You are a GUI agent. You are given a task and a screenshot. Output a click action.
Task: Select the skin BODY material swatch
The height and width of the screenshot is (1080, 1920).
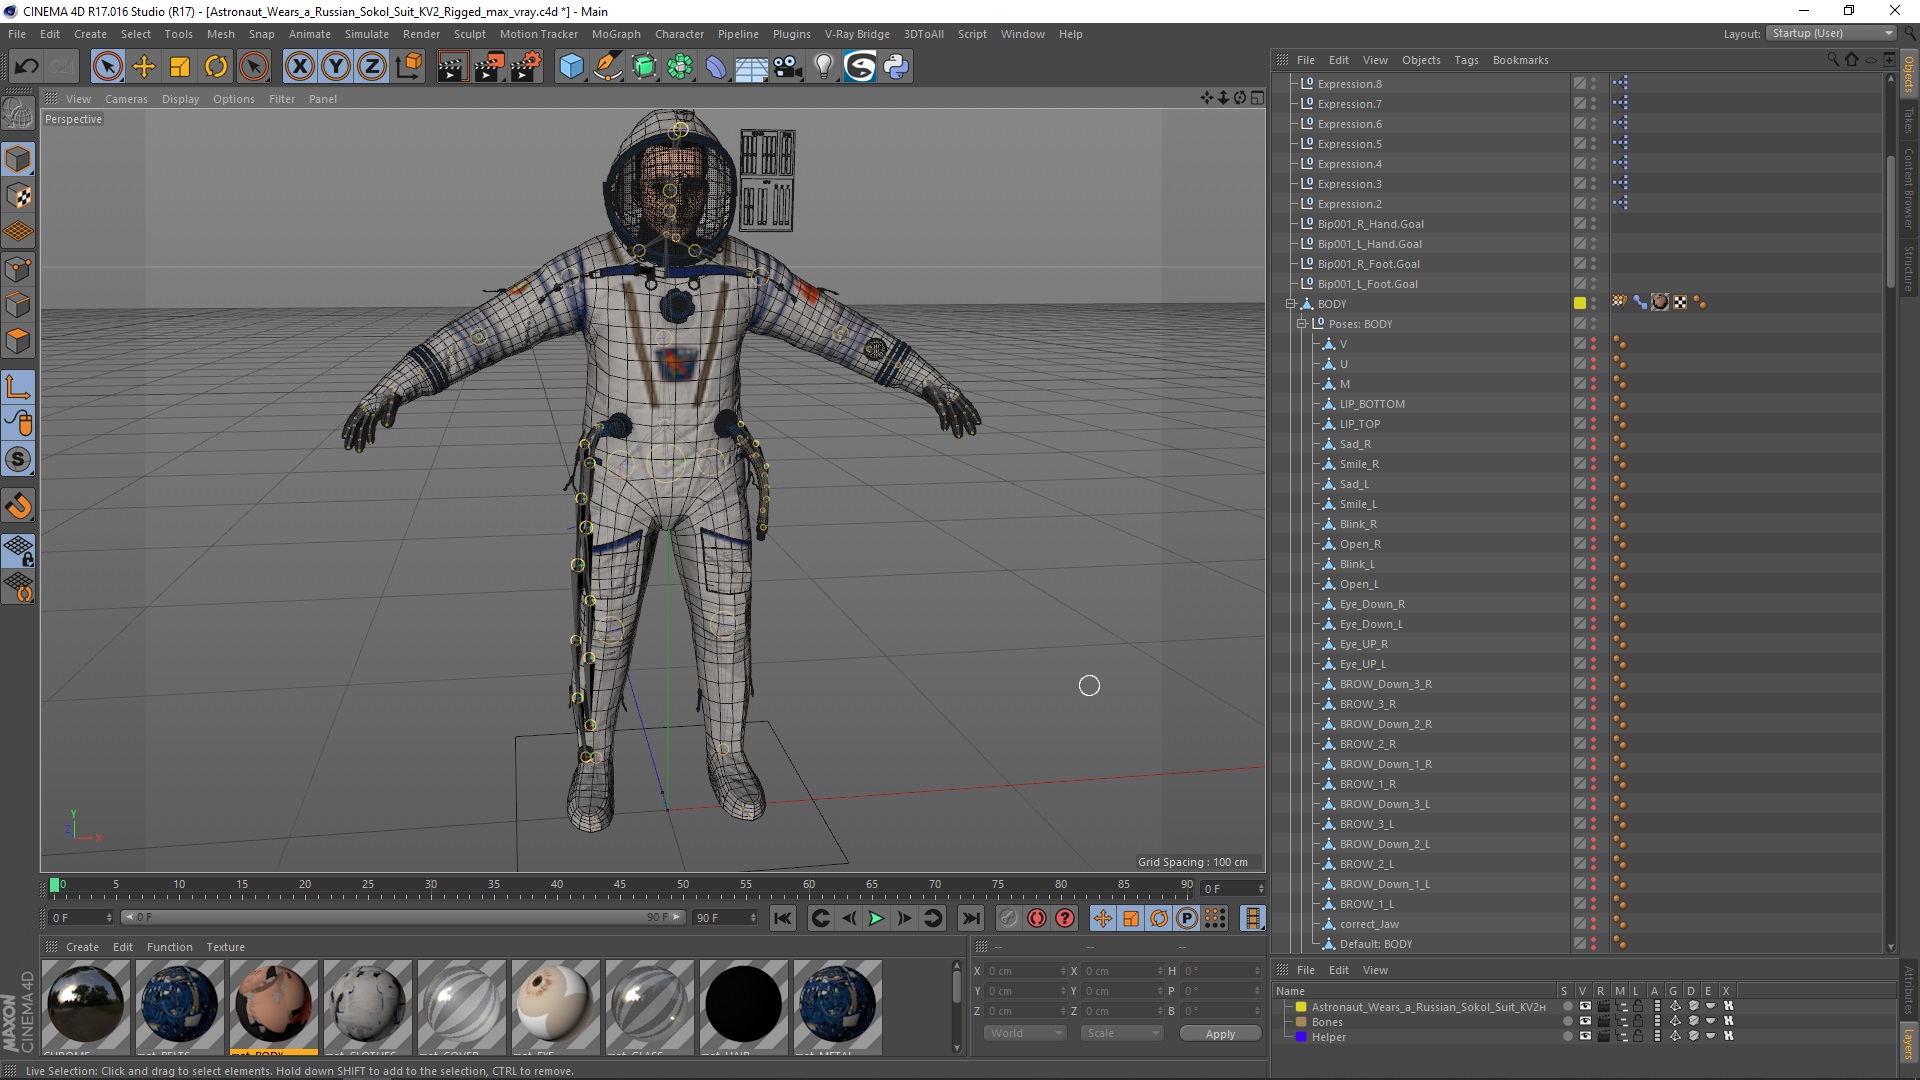(x=274, y=1006)
